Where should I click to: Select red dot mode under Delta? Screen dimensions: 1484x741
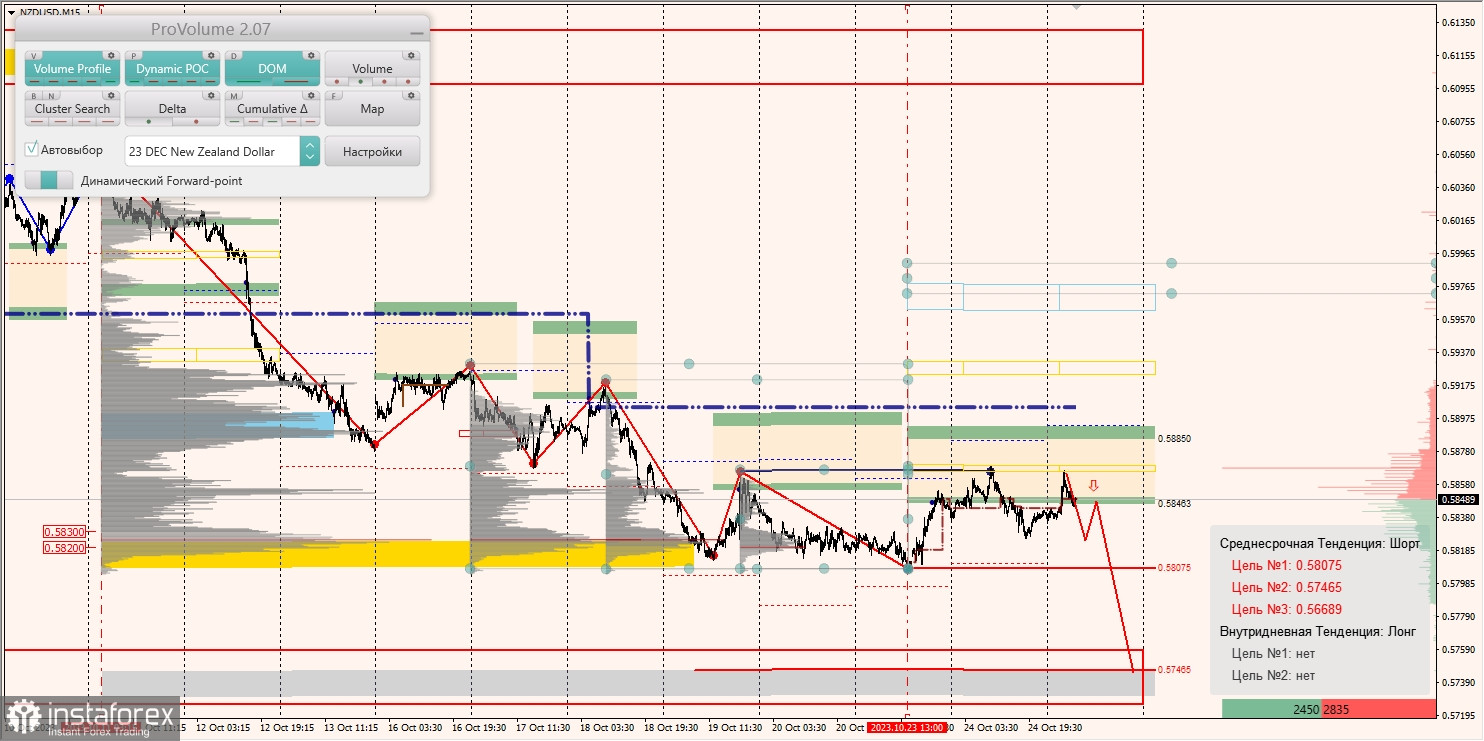[x=196, y=121]
